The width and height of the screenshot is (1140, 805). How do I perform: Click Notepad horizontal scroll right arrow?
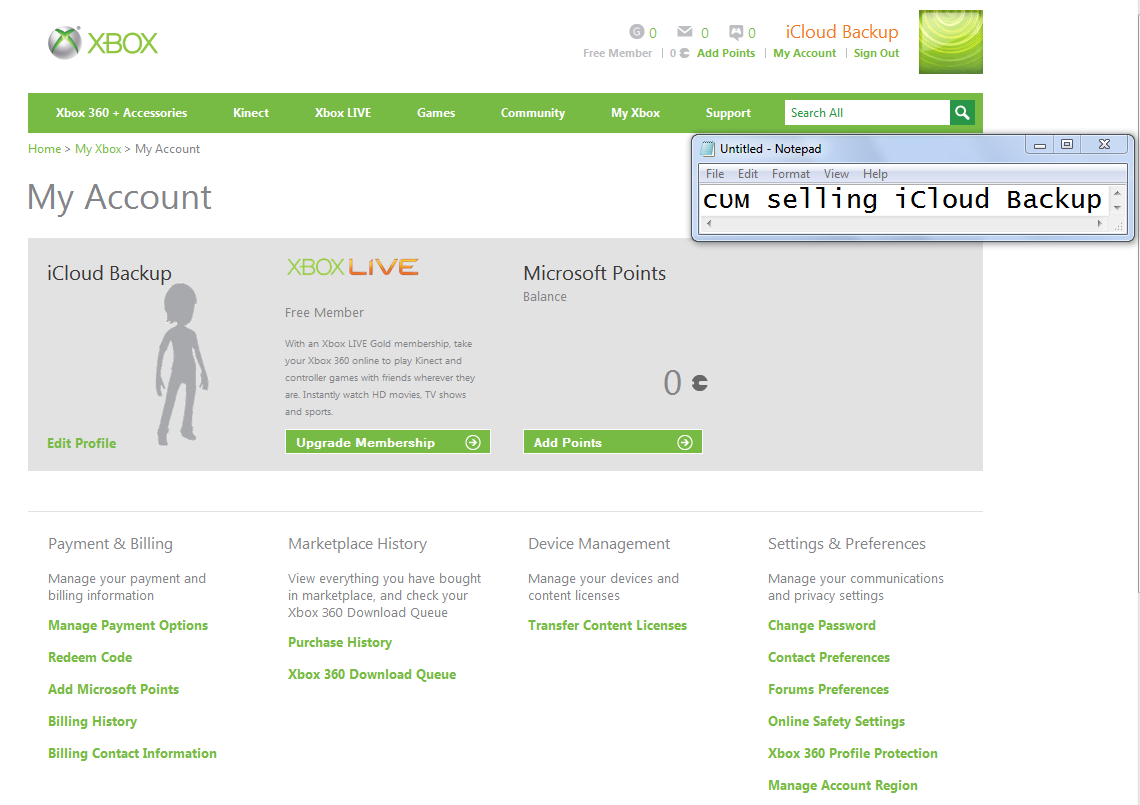(1100, 224)
